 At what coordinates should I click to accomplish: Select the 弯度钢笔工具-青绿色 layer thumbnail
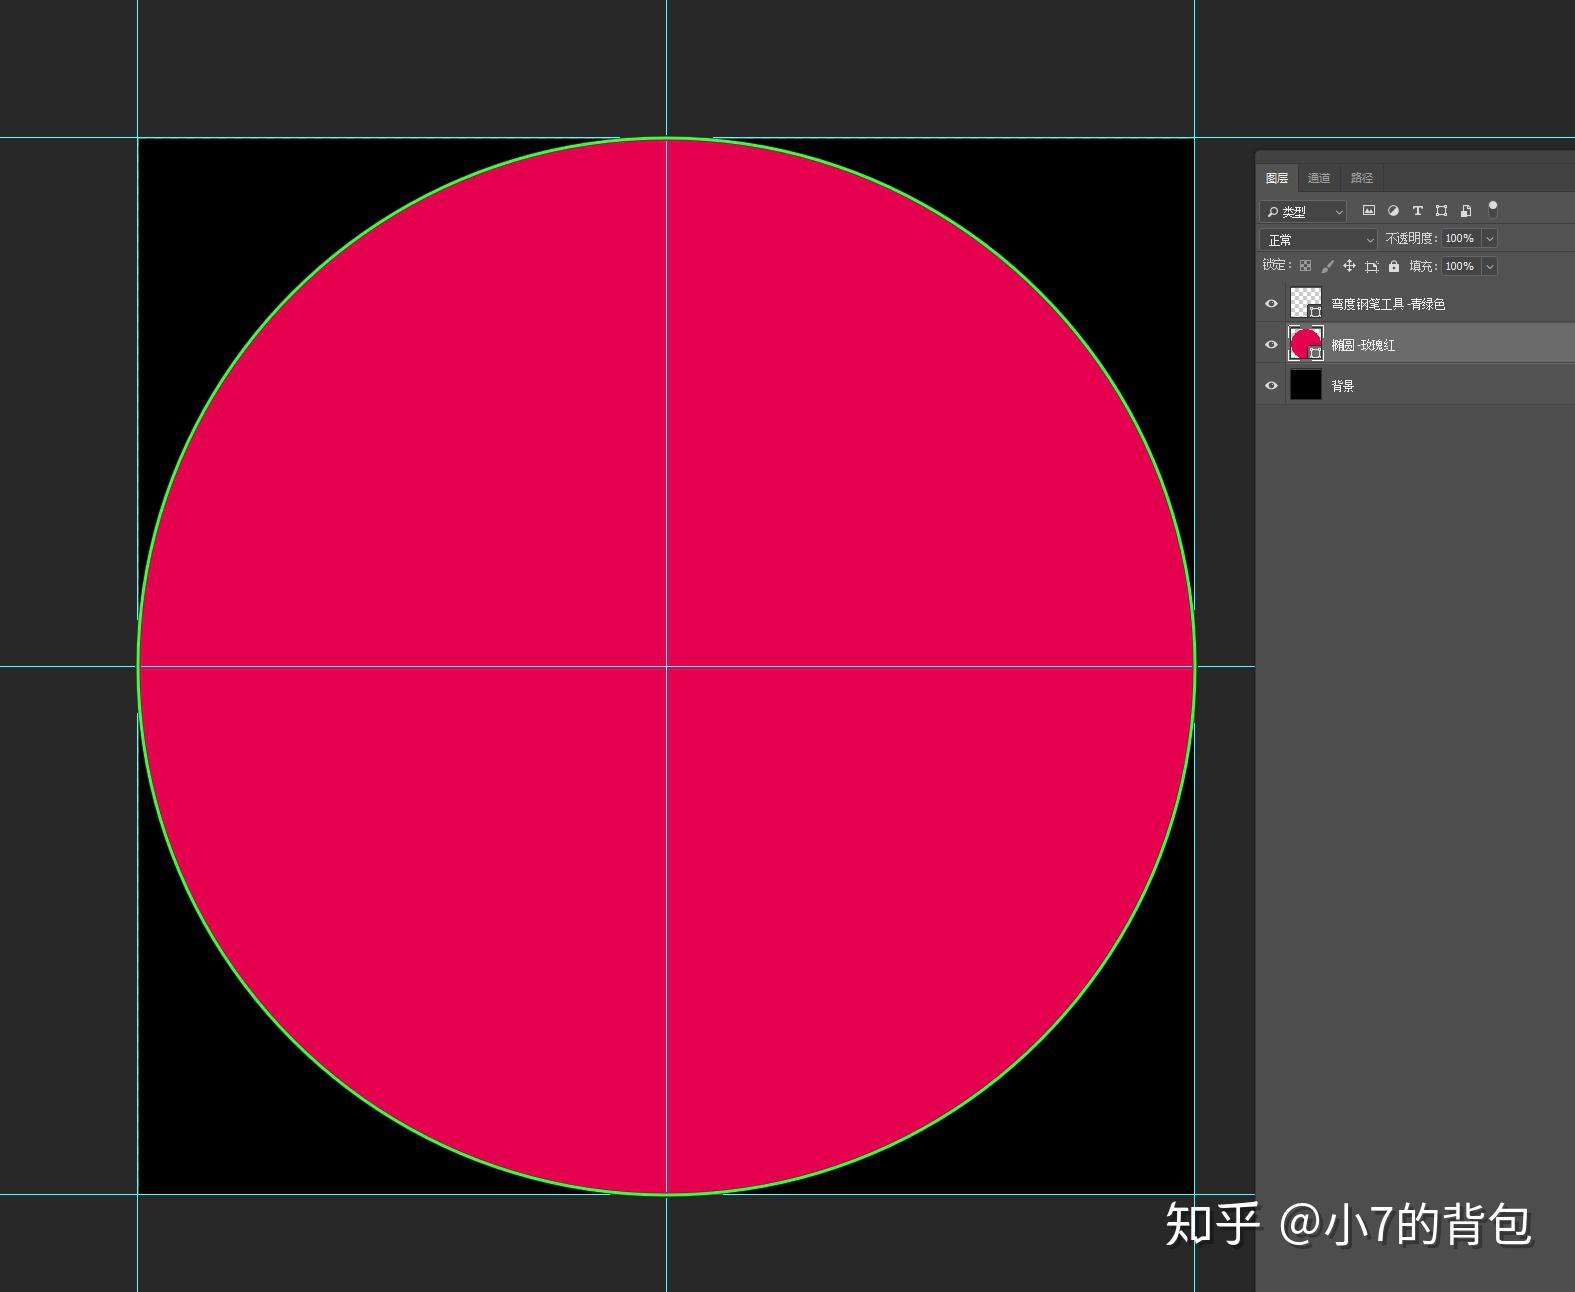(1306, 303)
